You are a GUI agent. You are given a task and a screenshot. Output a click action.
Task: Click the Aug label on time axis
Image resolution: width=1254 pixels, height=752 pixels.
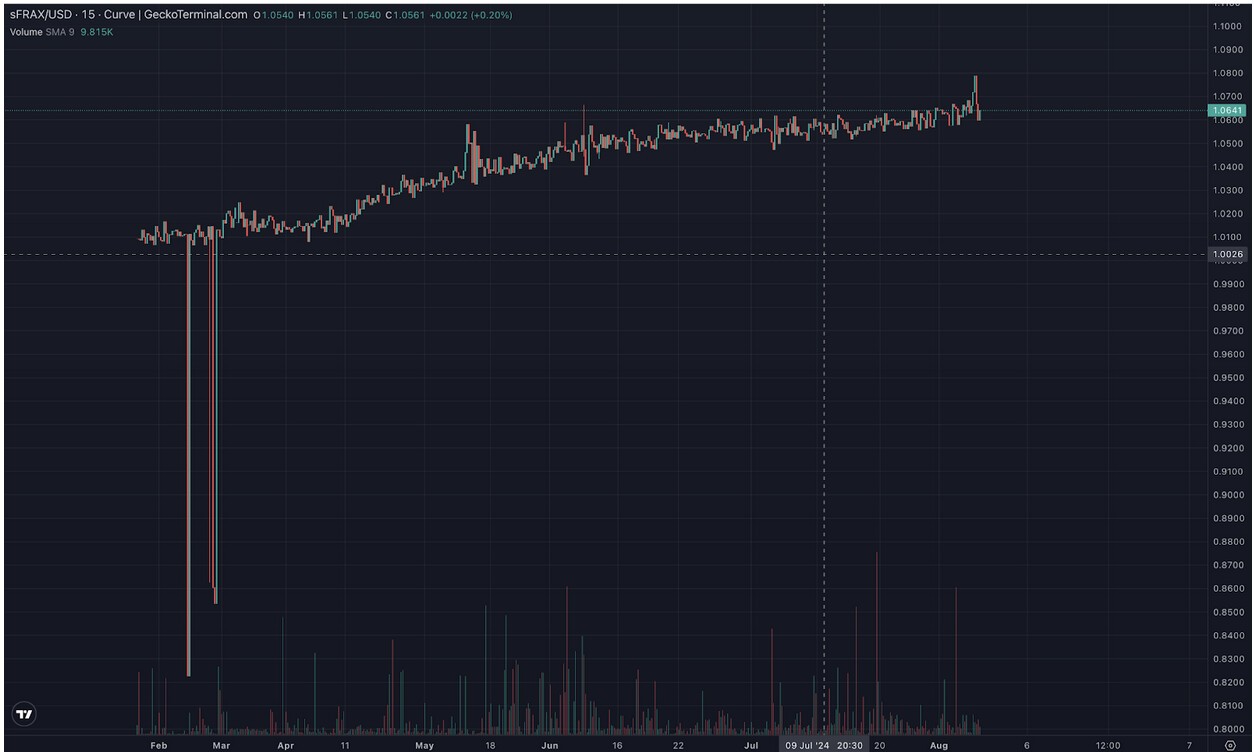[938, 745]
